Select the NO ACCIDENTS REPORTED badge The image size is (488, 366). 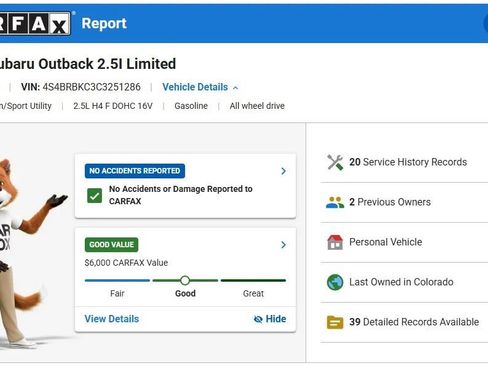[x=135, y=171]
